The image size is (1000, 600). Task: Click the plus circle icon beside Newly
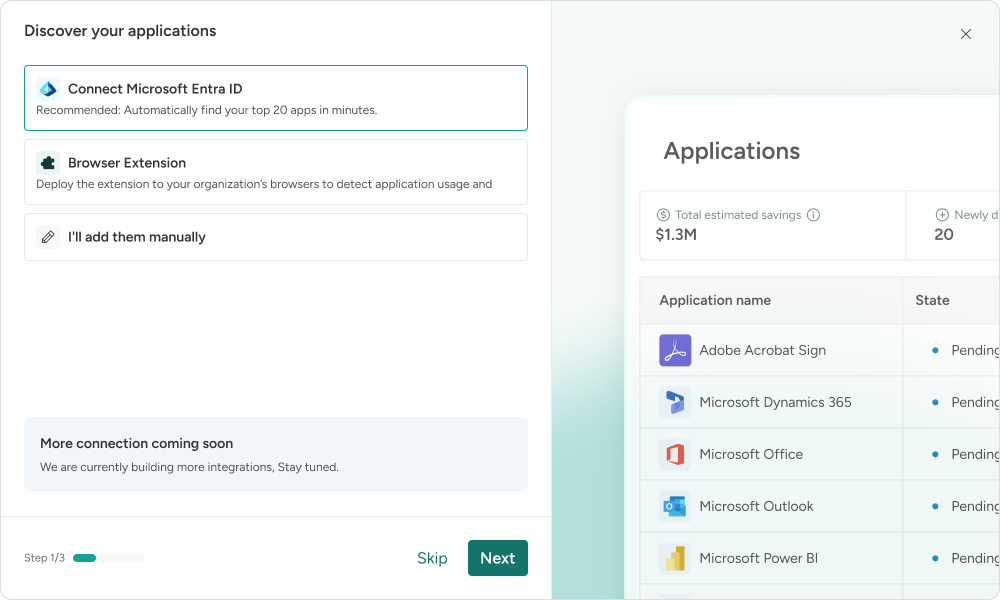942,215
